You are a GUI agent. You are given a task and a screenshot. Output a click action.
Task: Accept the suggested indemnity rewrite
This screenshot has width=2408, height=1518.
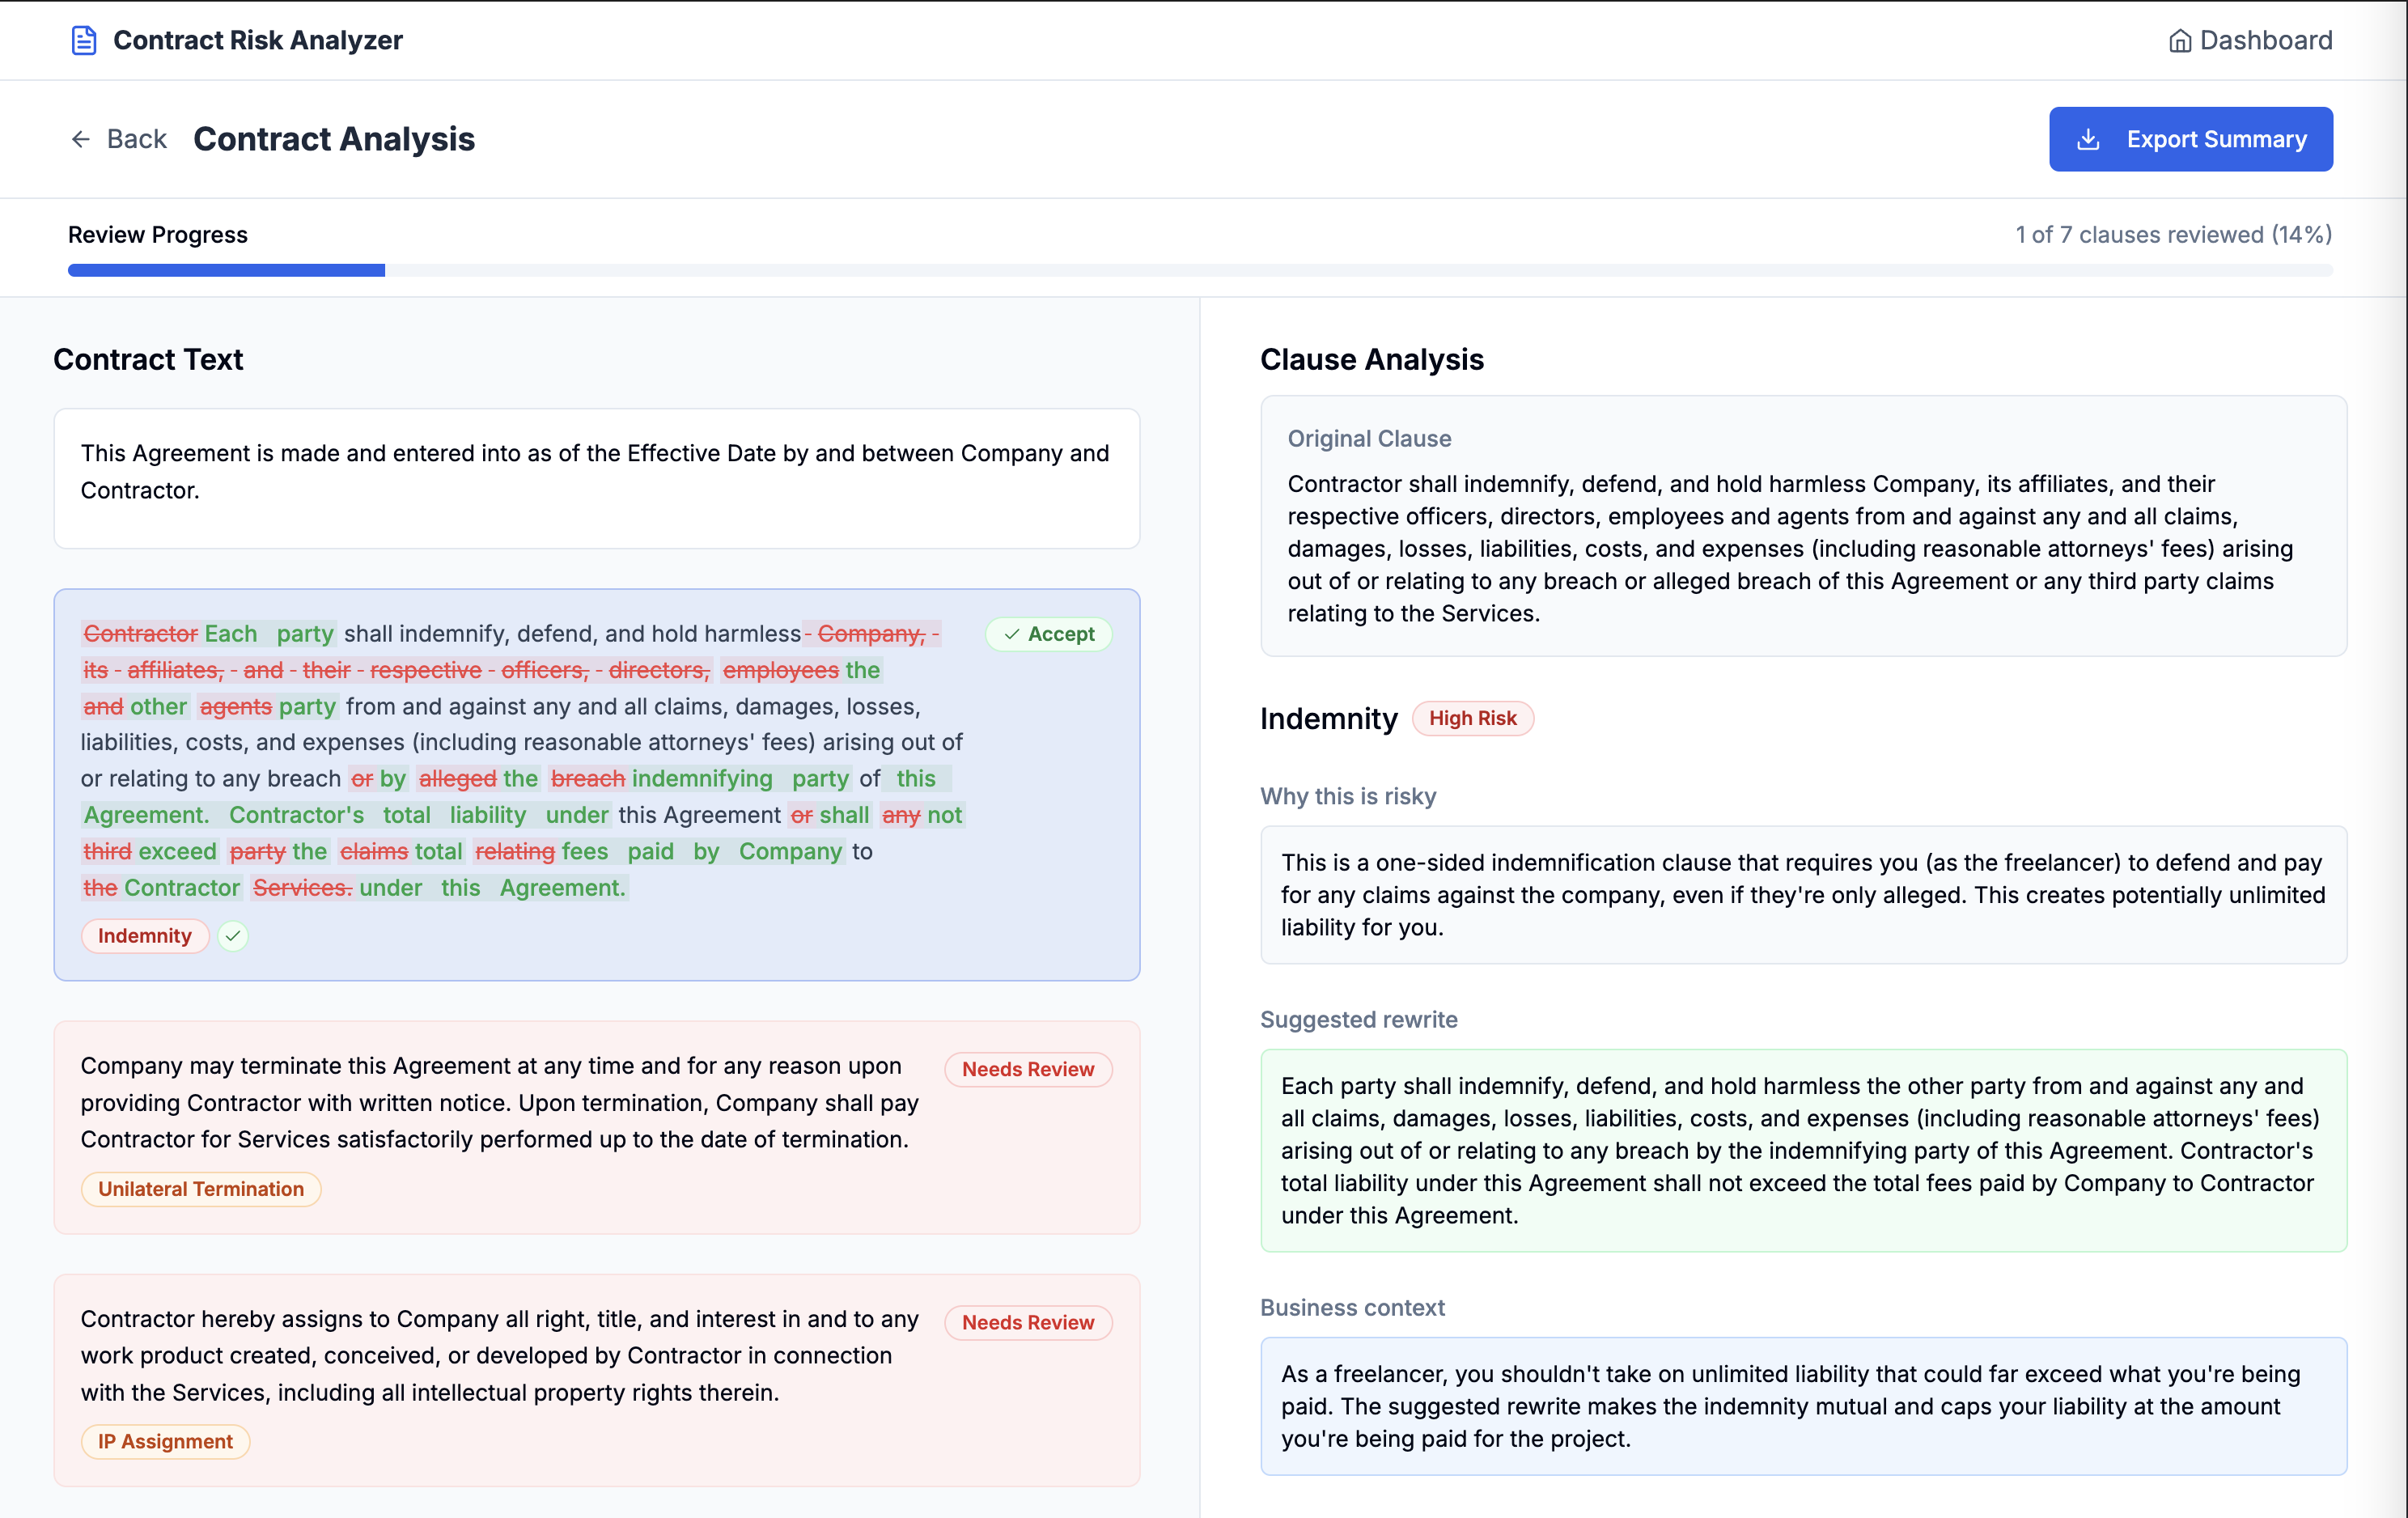(x=1048, y=633)
